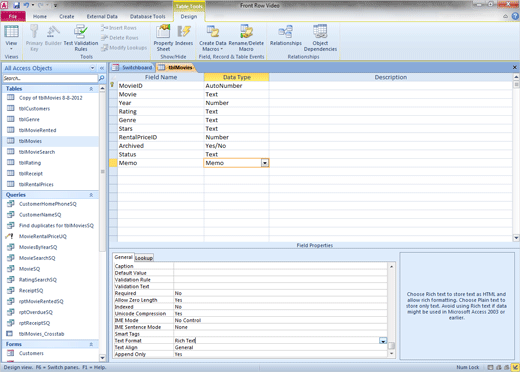Viewport: 520px width, 372px height.
Task: Minimize the ribbon with arrow
Action: [505, 16]
